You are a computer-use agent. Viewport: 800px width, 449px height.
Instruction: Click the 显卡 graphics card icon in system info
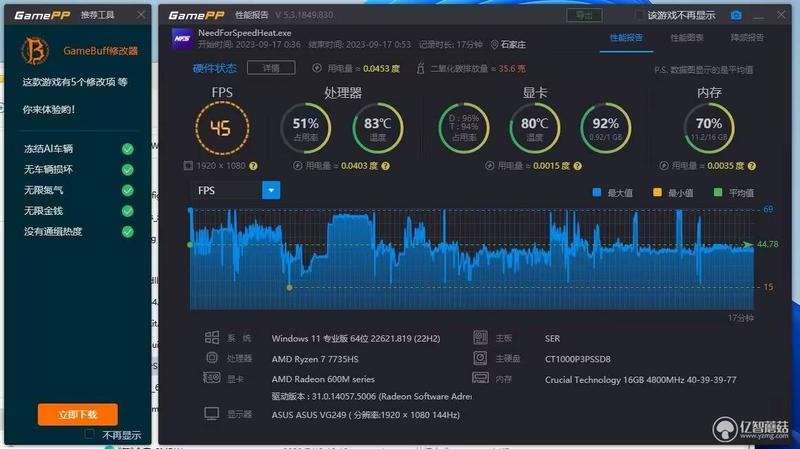[212, 378]
